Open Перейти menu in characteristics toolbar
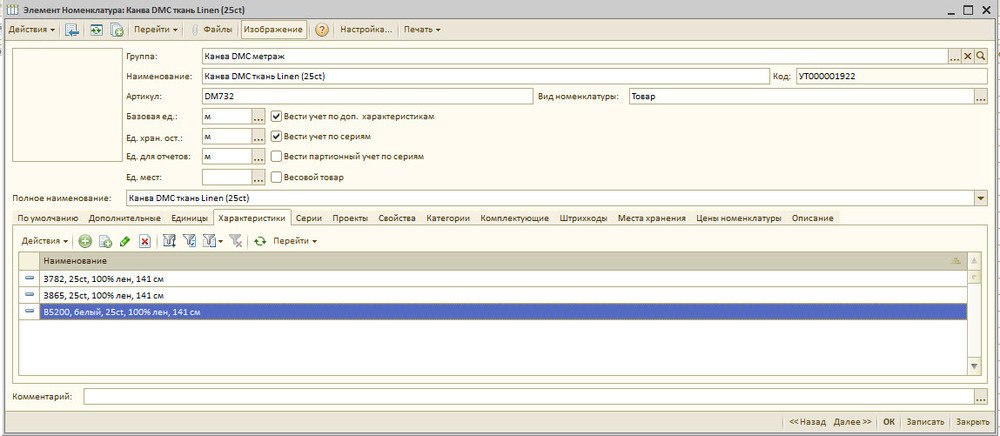 click(x=295, y=241)
